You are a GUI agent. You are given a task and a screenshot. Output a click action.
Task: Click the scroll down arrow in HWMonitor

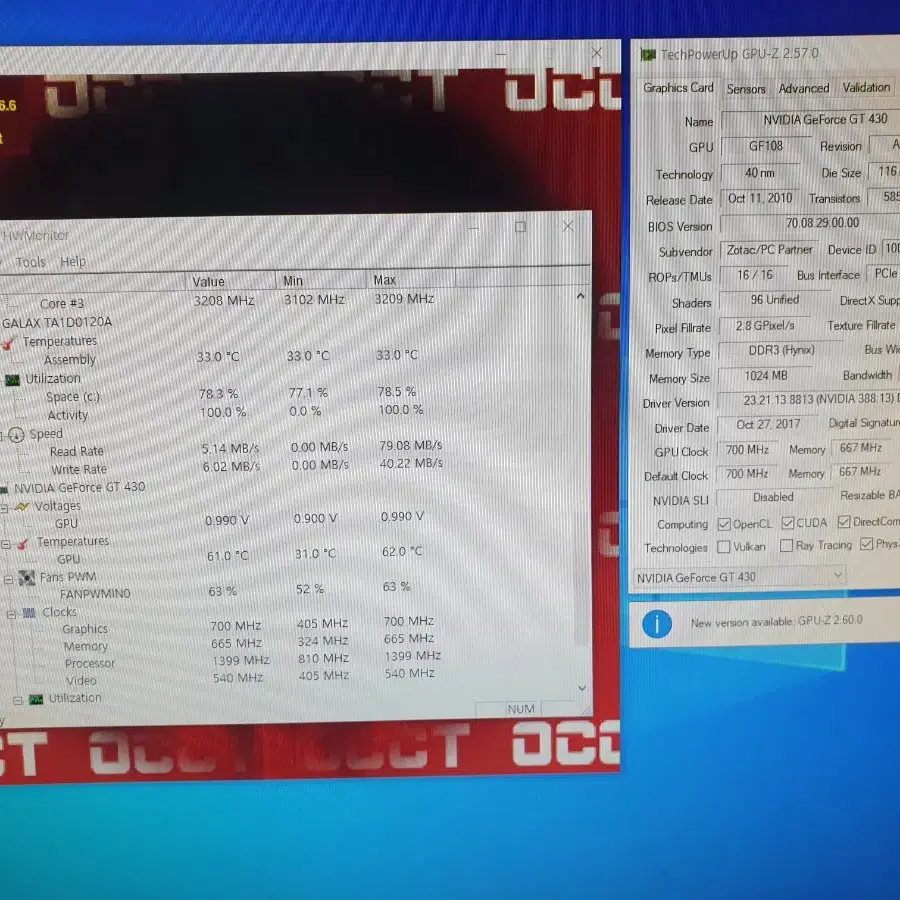(582, 688)
